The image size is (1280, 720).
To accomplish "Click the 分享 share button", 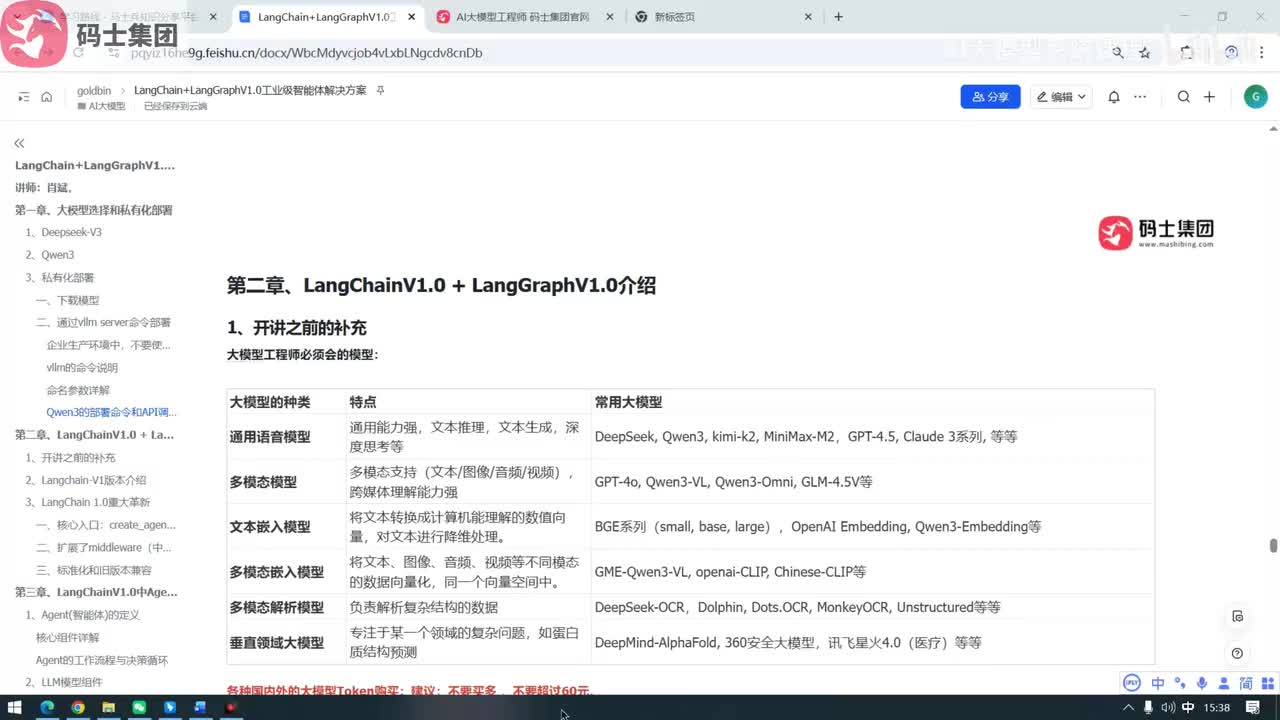I will (x=990, y=97).
